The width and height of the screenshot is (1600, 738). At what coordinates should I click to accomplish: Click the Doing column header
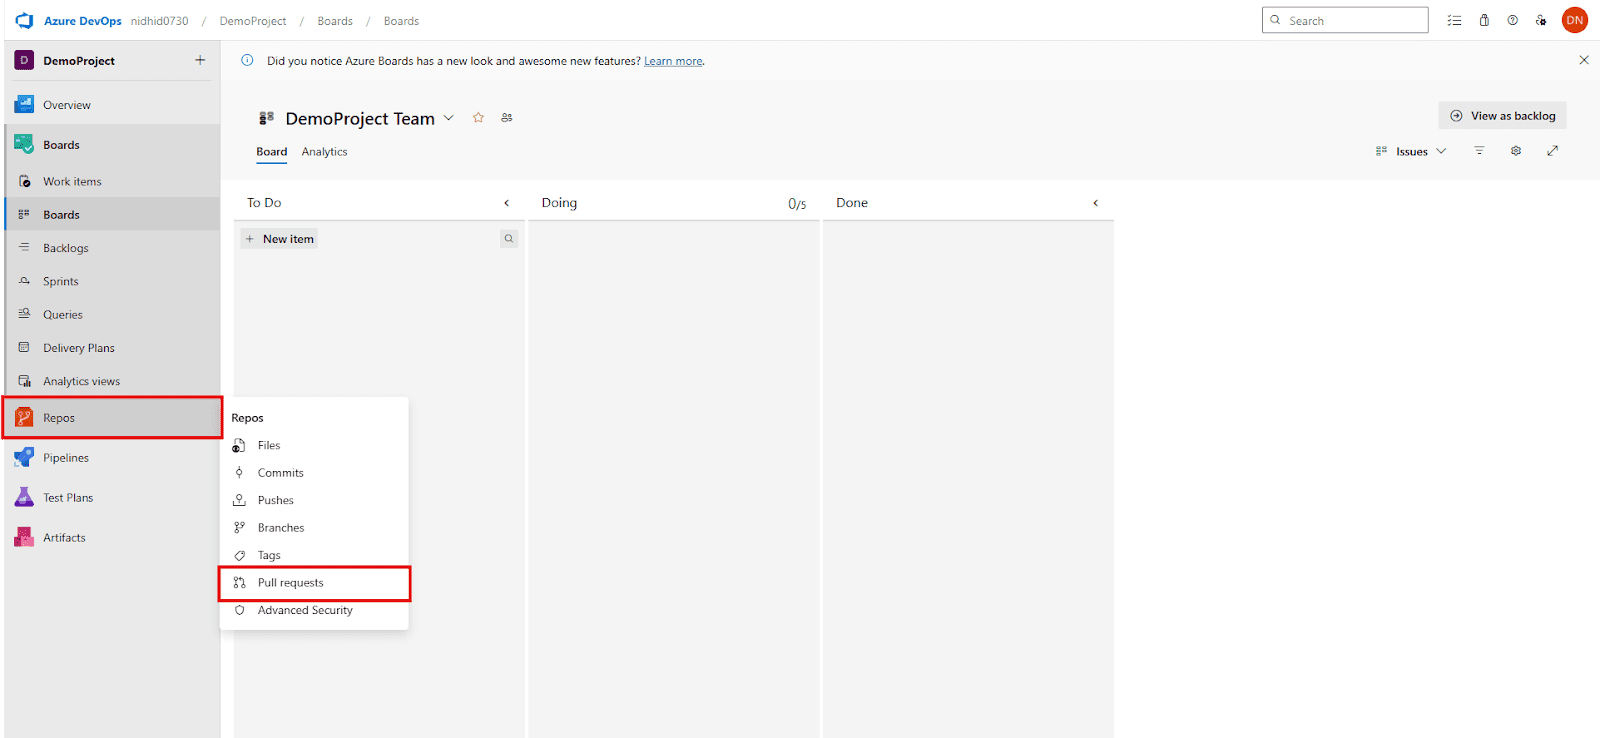coord(560,203)
